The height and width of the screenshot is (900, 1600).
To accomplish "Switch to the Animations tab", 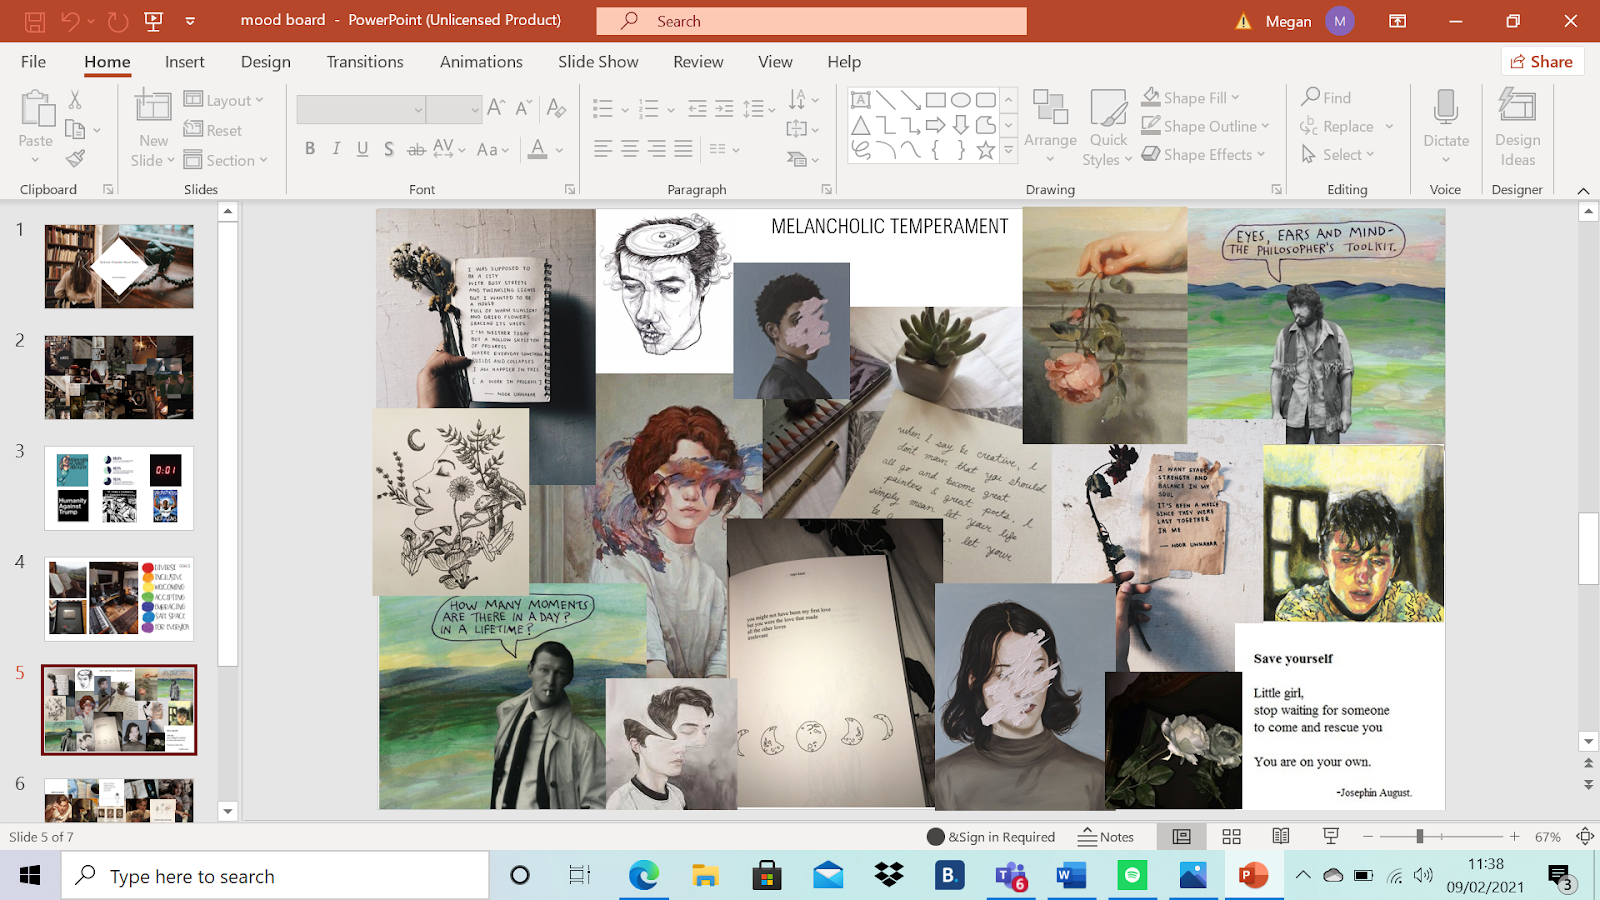I will pos(481,62).
